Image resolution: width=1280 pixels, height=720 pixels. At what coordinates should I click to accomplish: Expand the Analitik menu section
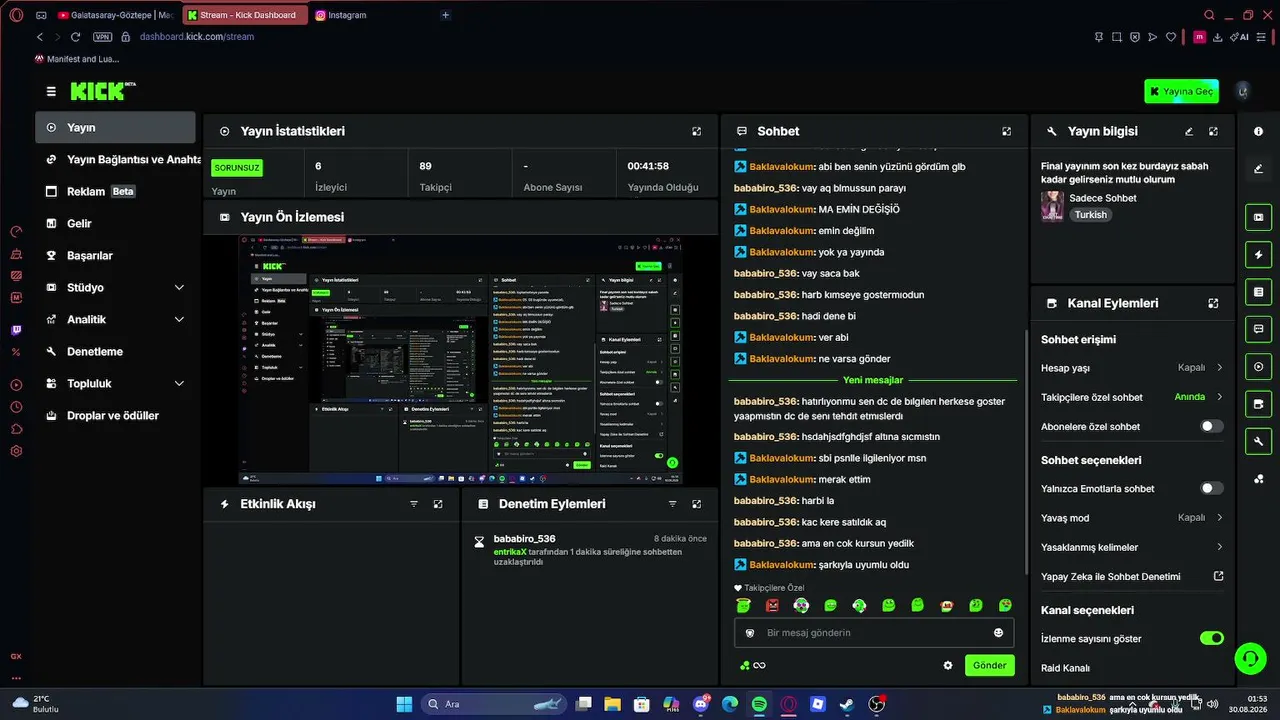pyautogui.click(x=116, y=319)
